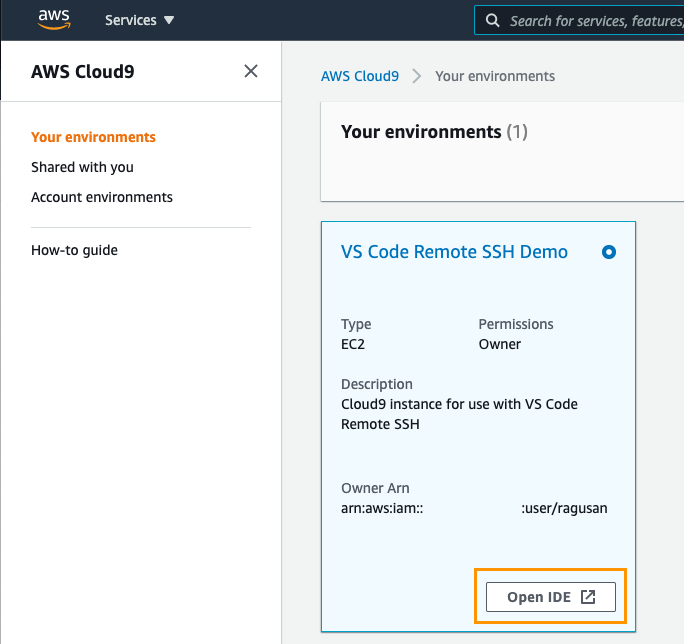Go to Account environments
The height and width of the screenshot is (644, 684).
click(x=102, y=197)
